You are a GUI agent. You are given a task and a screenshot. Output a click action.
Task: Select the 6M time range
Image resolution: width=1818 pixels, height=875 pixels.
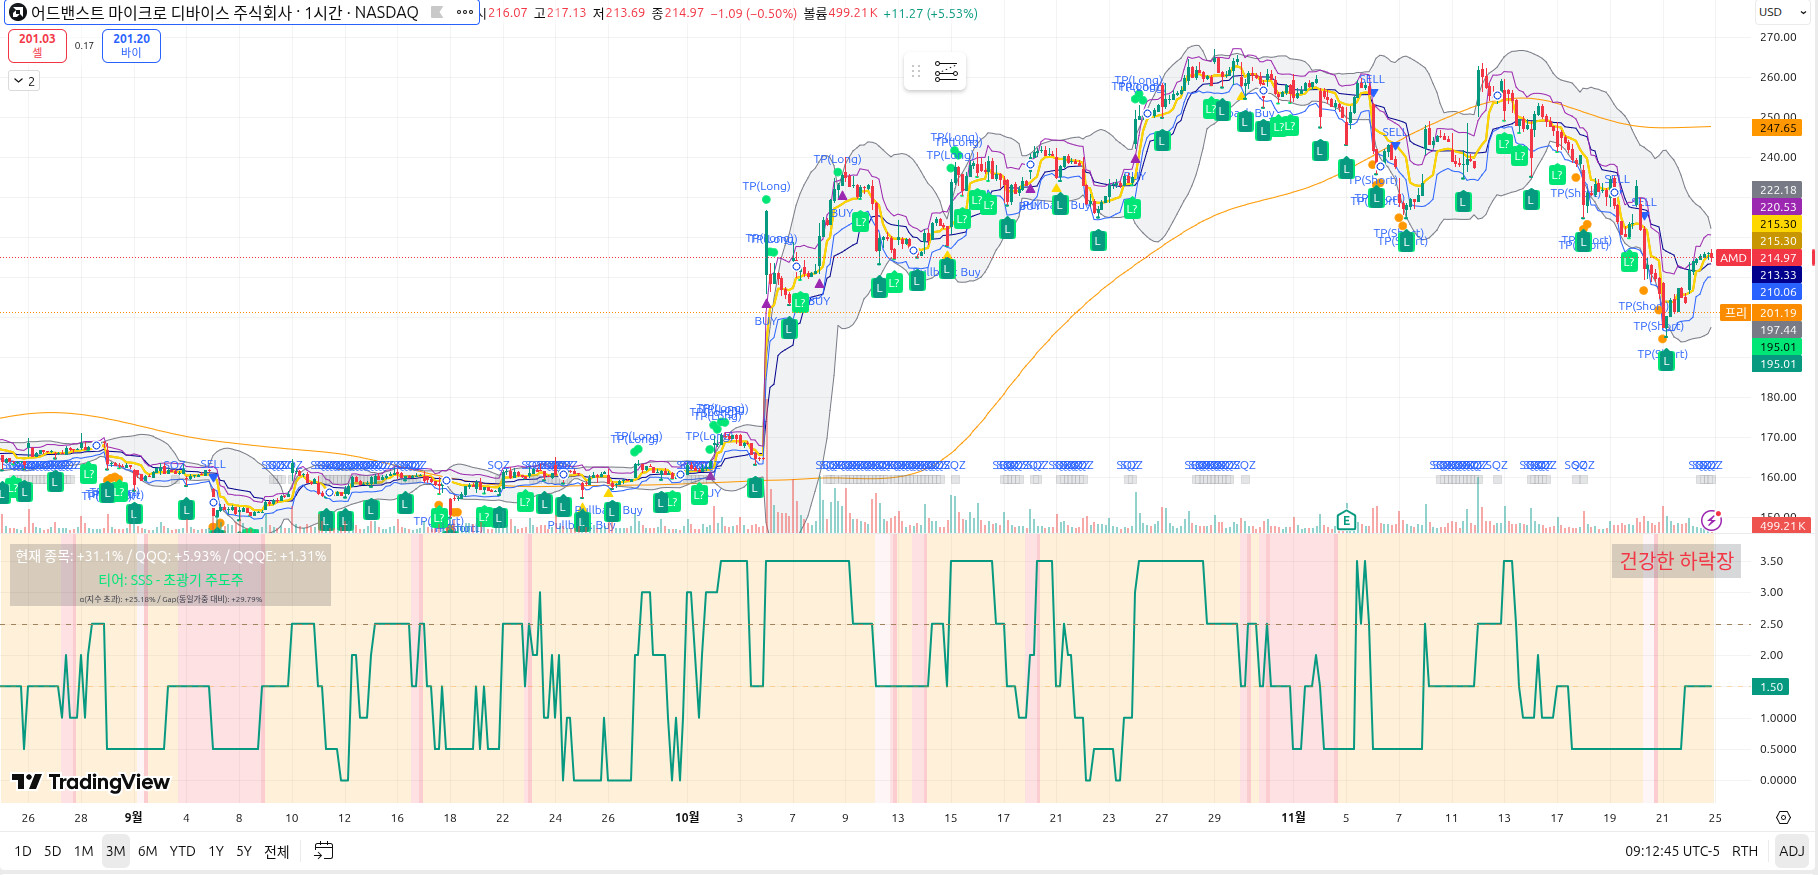coord(147,851)
